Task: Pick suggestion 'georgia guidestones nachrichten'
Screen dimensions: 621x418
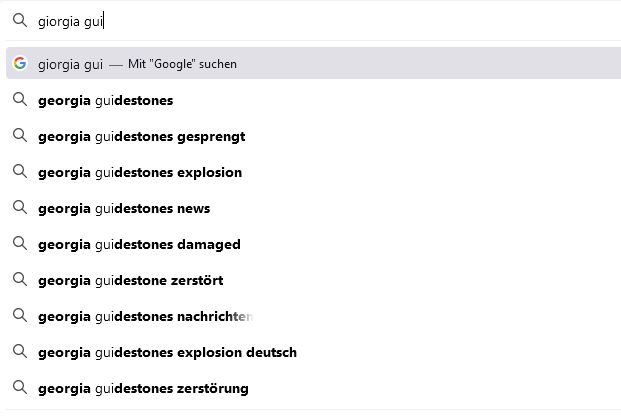Action: (145, 316)
